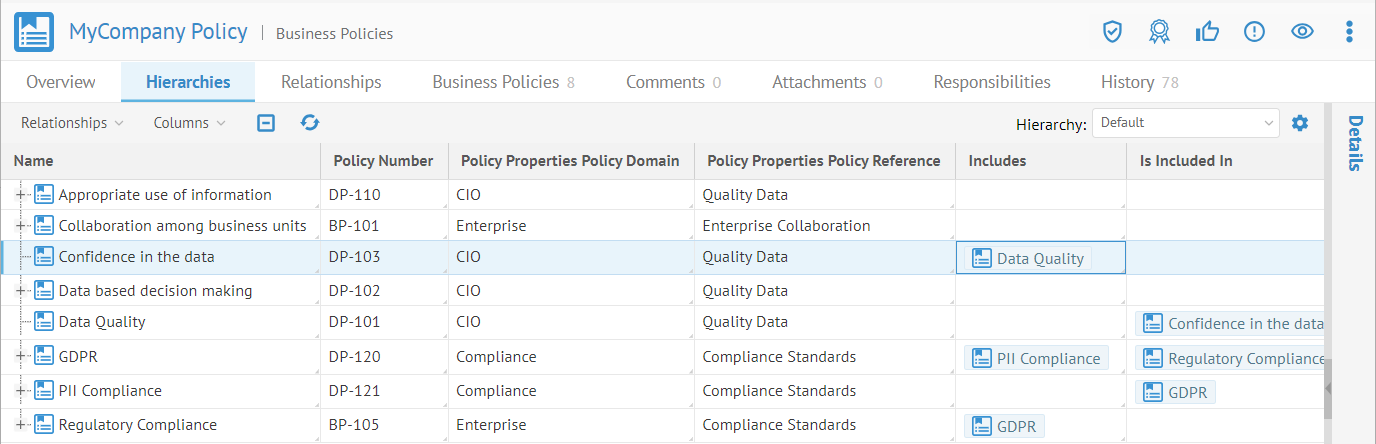Click the exclamation alert icon

1254,32
